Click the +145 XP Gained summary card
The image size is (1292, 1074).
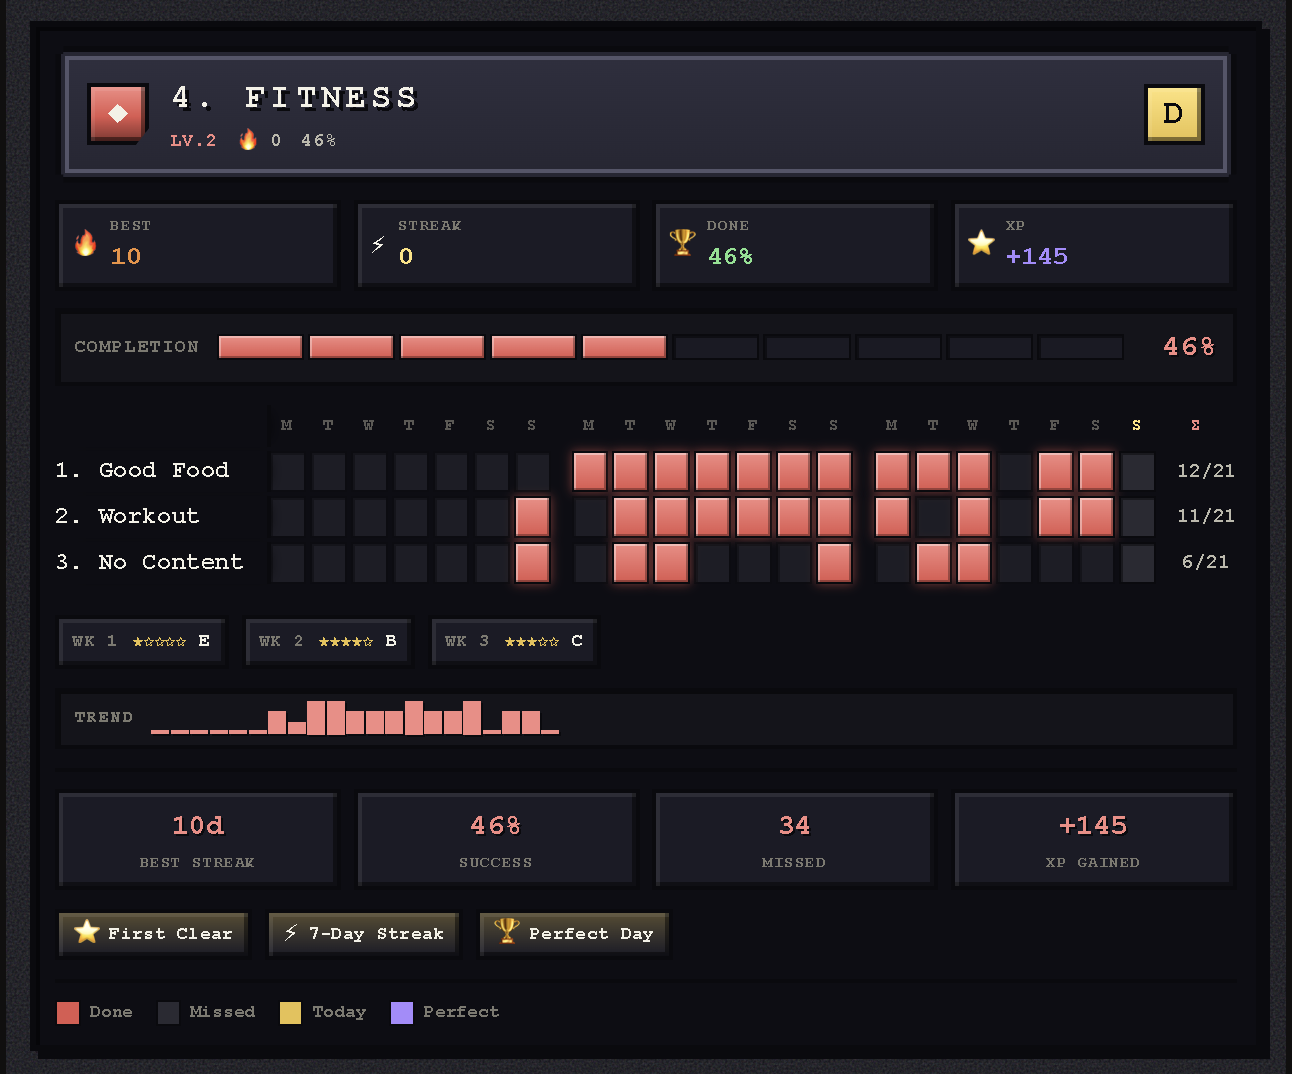[x=1093, y=840]
